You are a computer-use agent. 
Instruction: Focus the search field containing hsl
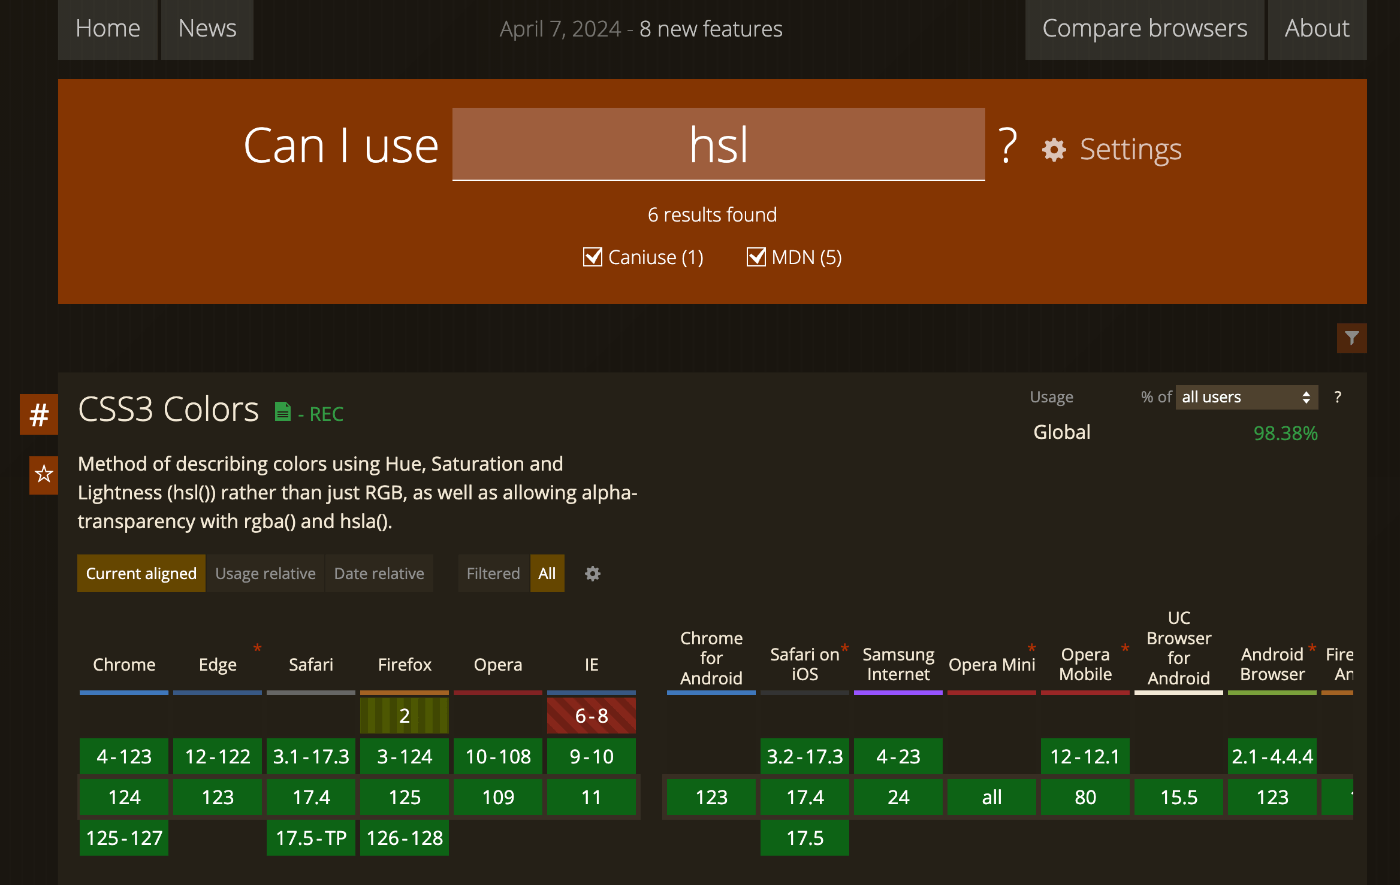pos(719,145)
